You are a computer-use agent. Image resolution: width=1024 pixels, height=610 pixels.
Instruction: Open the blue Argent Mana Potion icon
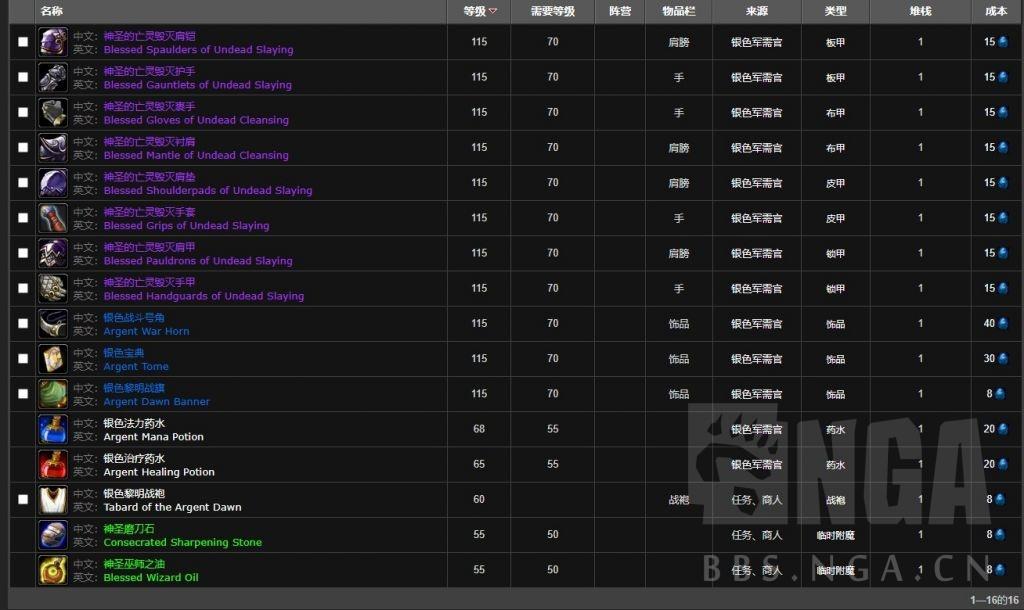tap(53, 430)
